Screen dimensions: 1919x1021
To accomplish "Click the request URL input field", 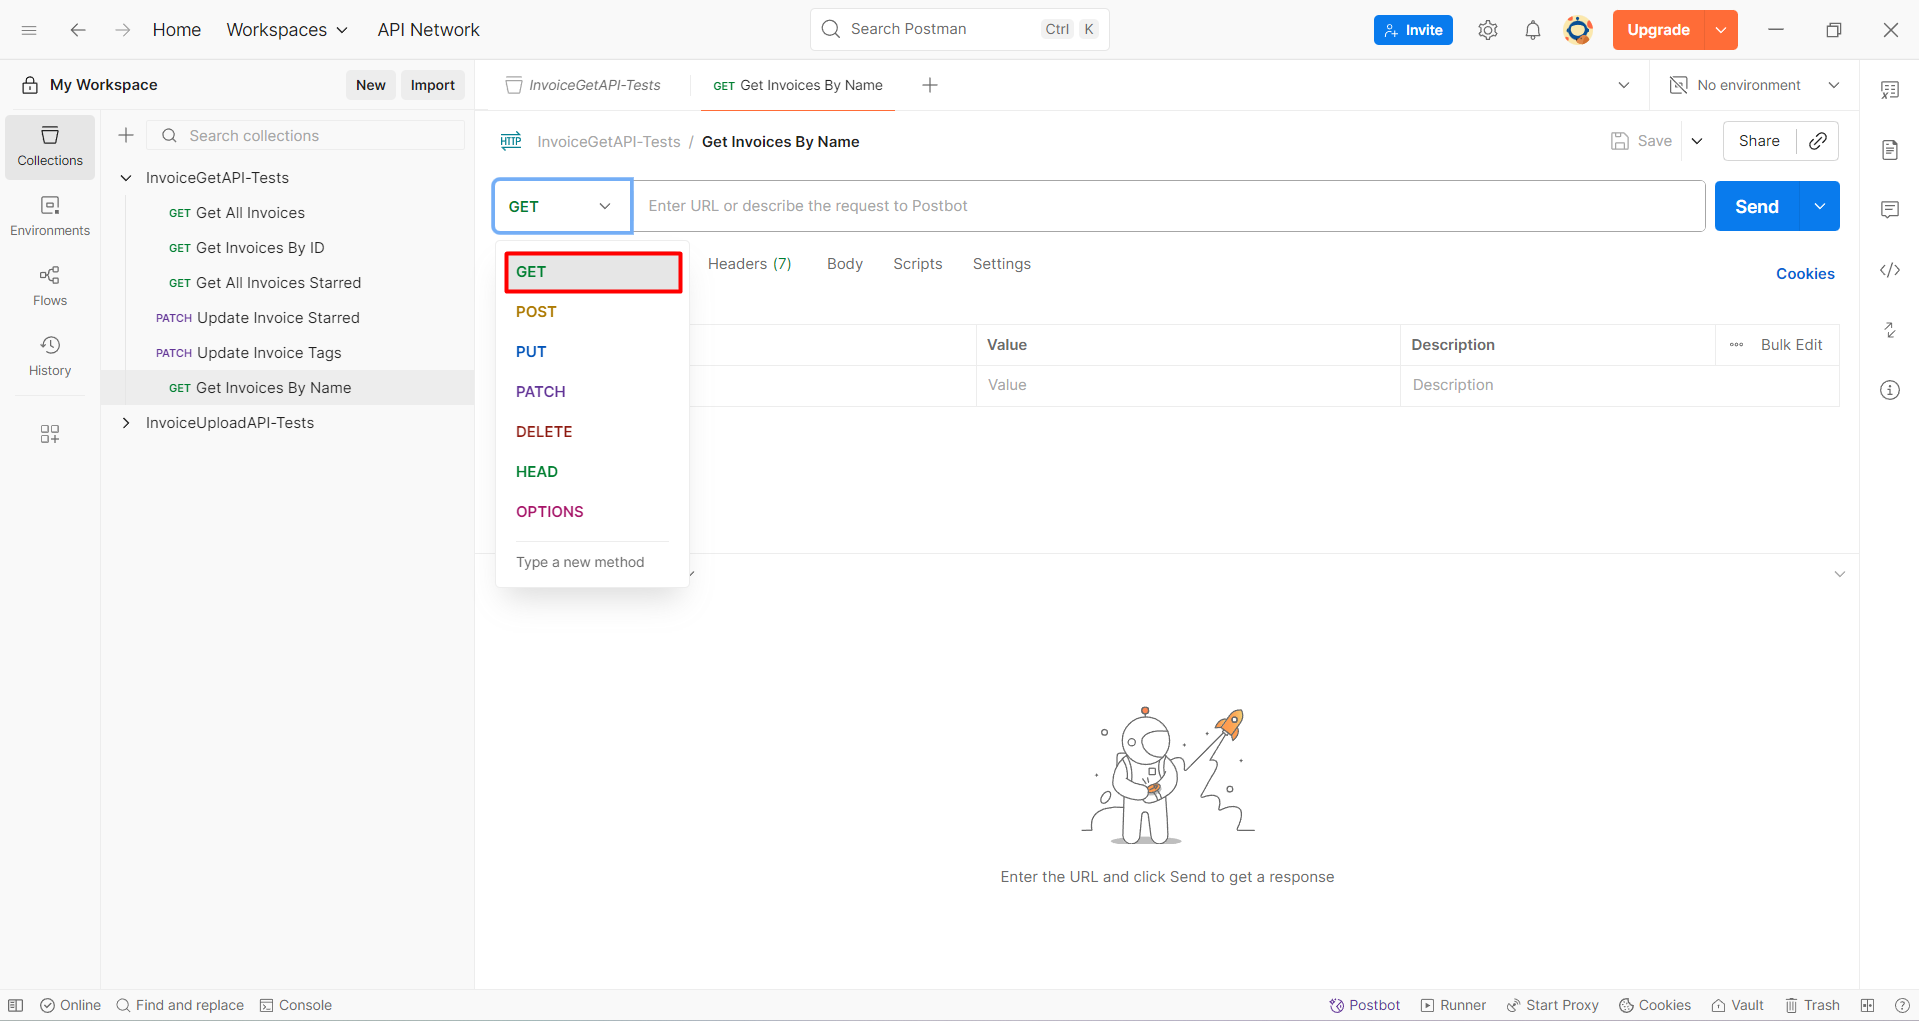I will click(x=1100, y=205).
